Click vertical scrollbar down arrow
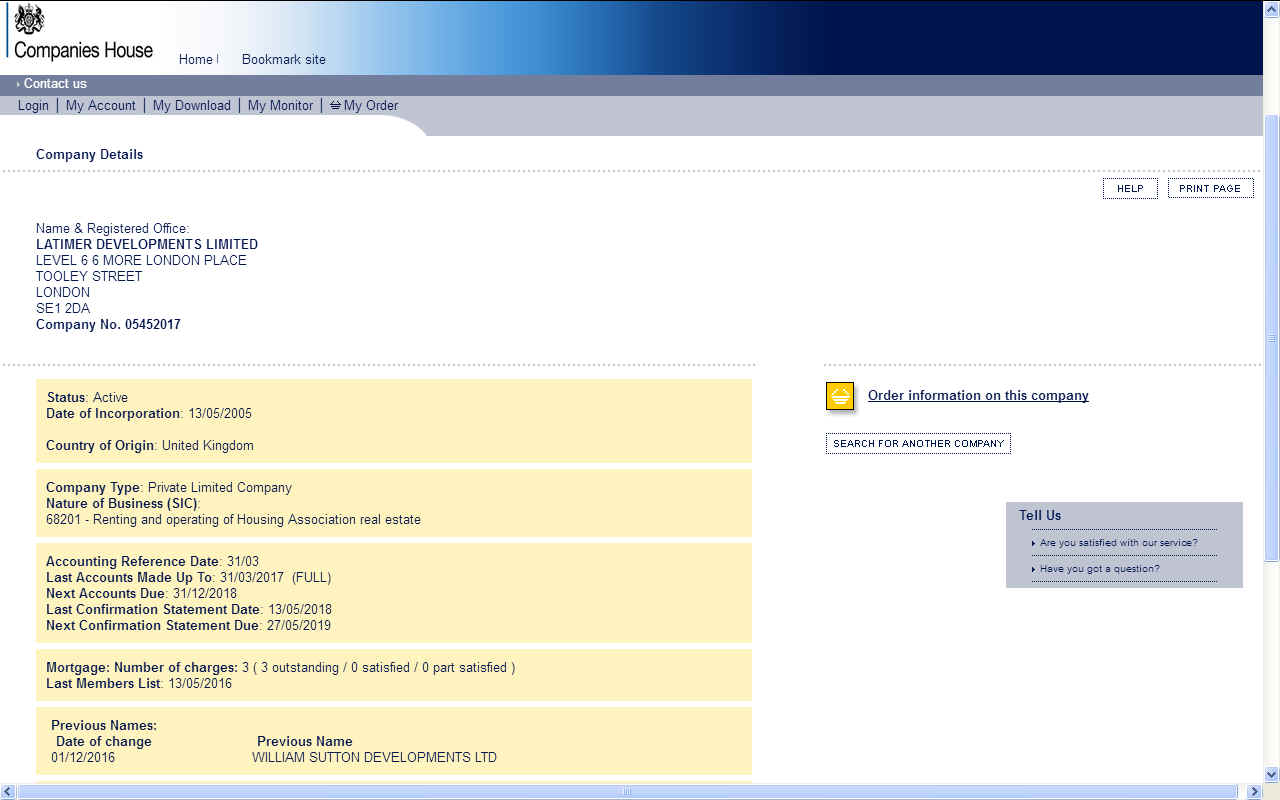This screenshot has width=1280, height=800. point(1272,774)
